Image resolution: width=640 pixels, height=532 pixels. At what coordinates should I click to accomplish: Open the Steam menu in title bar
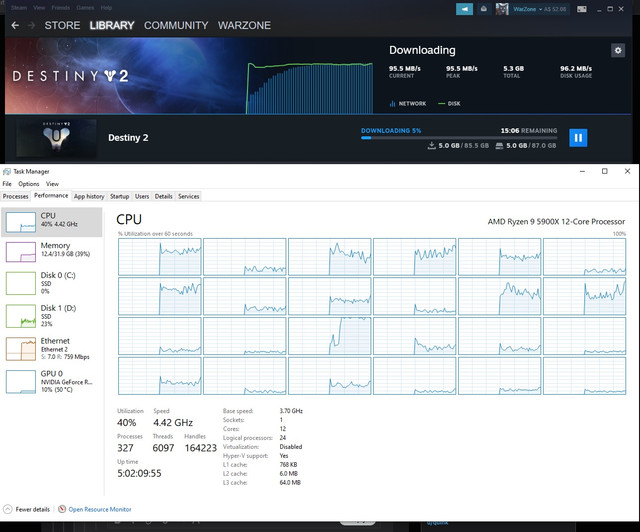click(19, 8)
